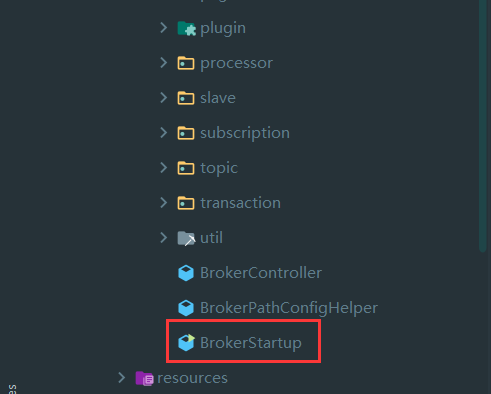Expand the resources folder chevron
Screen dimensions: 491x394
point(121,378)
